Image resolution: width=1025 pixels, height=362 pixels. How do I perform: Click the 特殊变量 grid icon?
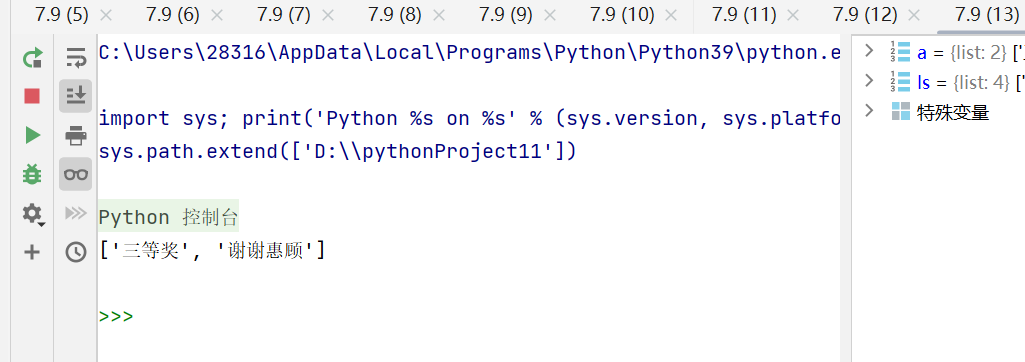pos(901,112)
